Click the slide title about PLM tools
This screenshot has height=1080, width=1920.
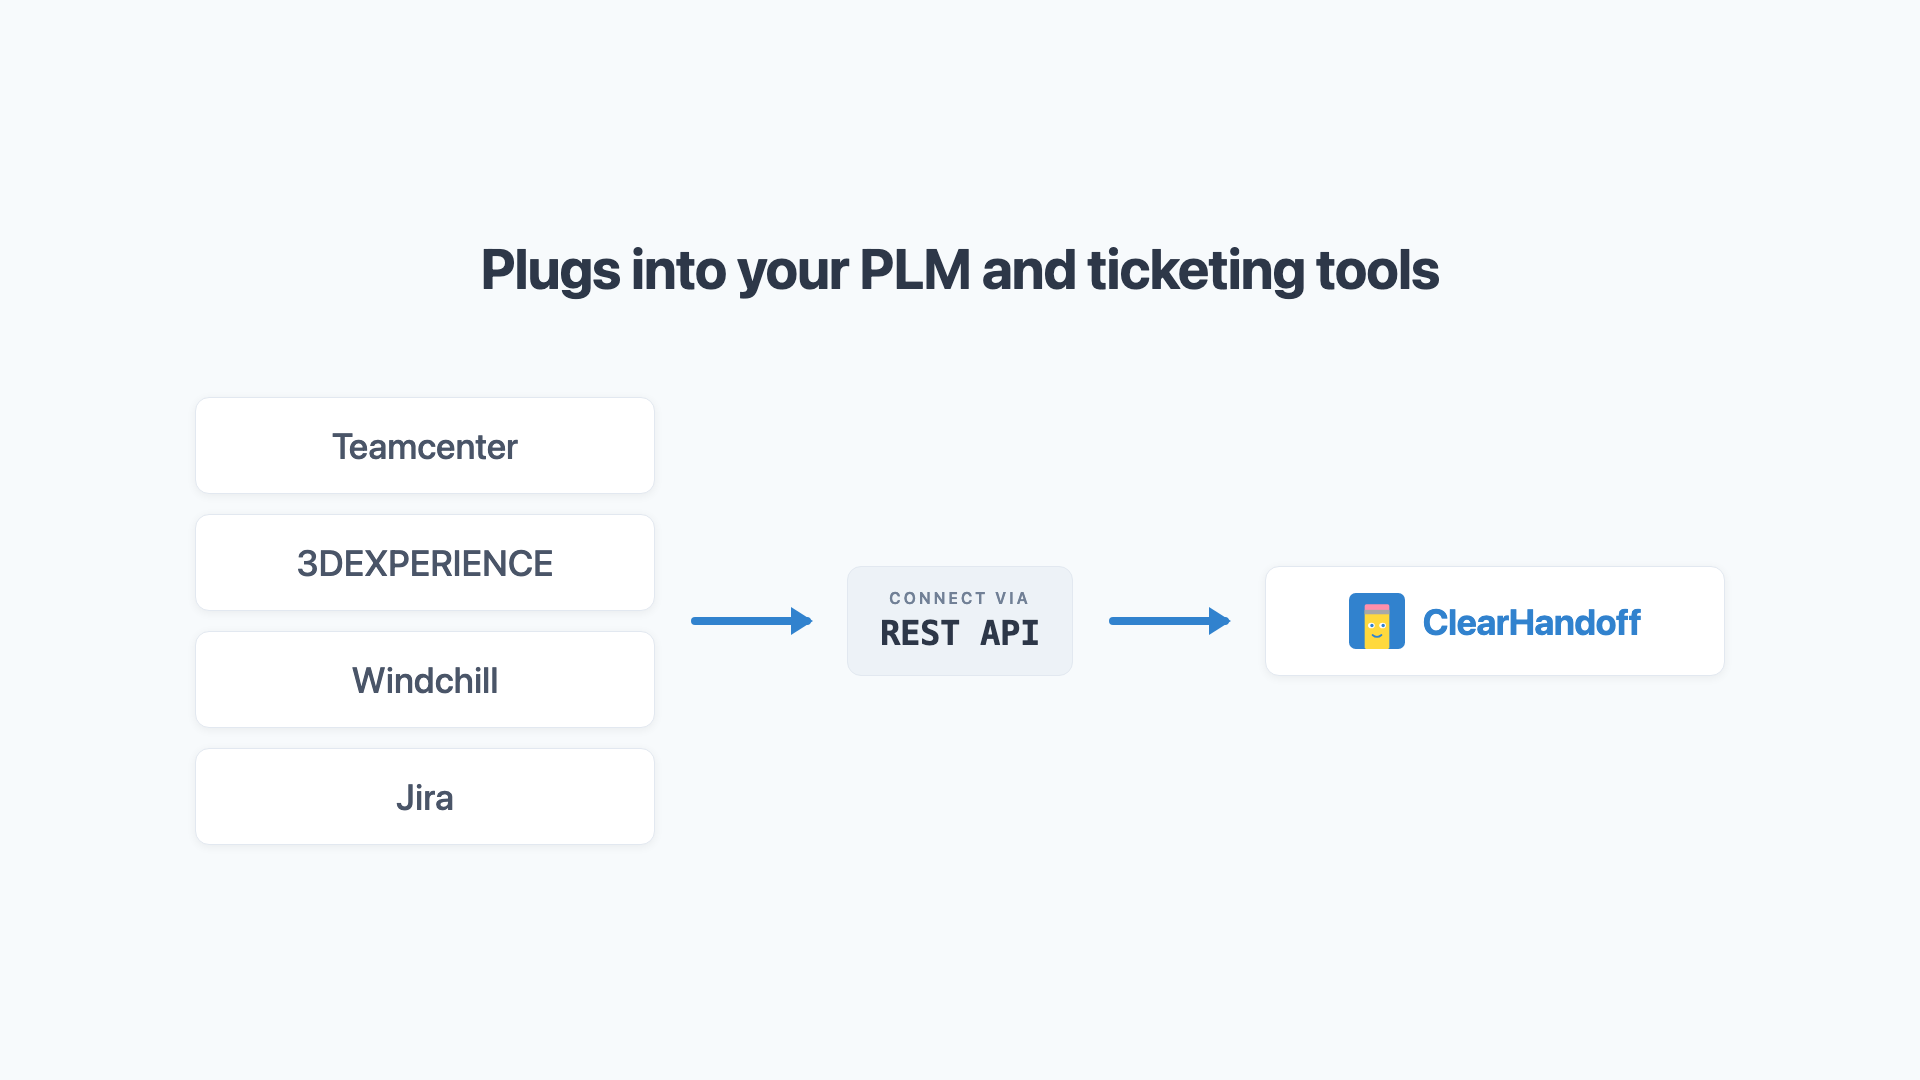click(x=960, y=271)
